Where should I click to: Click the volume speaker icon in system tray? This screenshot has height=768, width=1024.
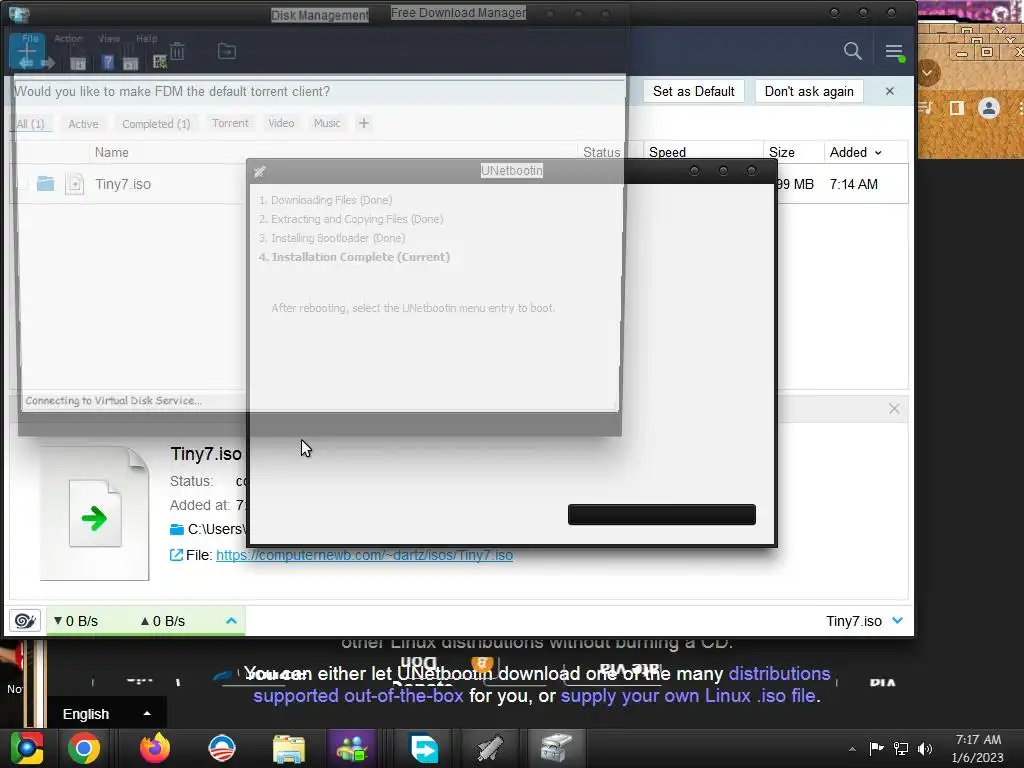pyautogui.click(x=925, y=748)
